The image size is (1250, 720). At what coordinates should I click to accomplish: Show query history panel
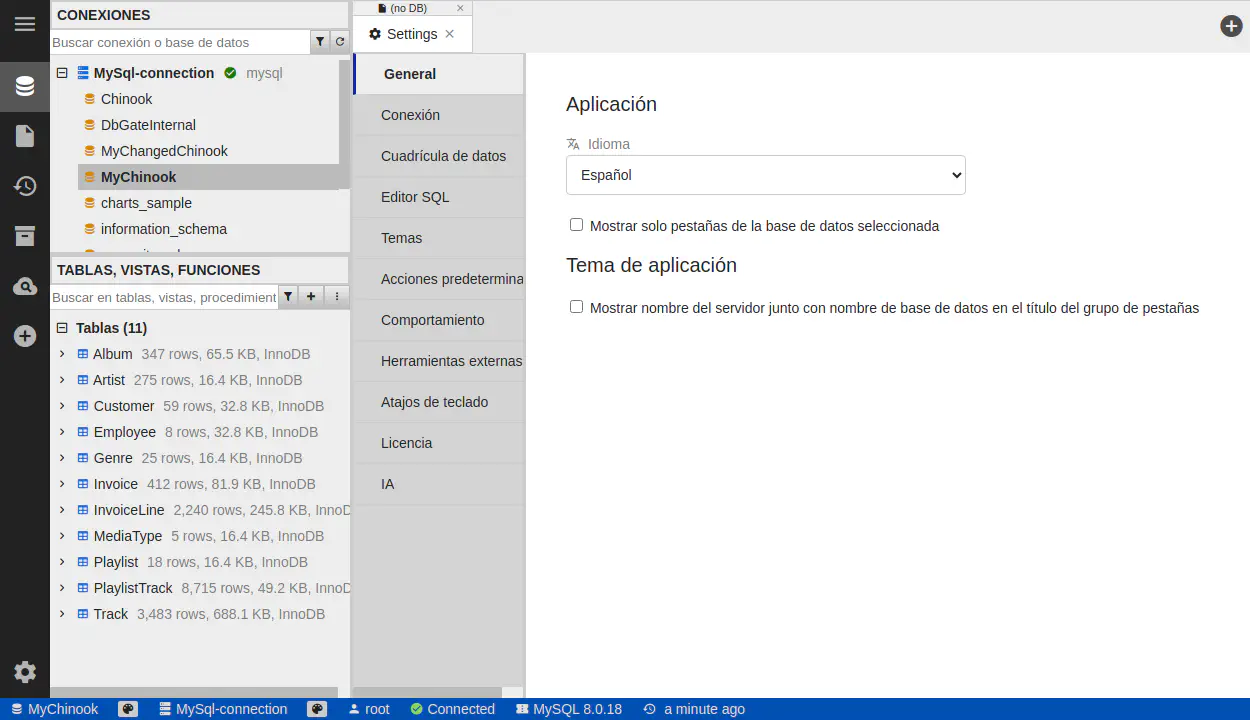click(x=25, y=186)
